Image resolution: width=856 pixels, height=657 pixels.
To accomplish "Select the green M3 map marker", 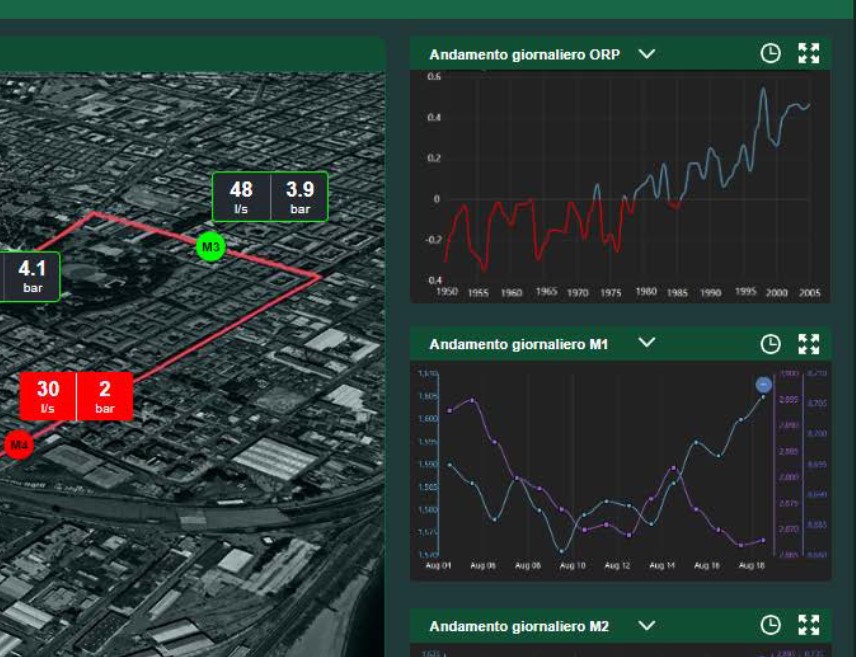I will [x=210, y=246].
